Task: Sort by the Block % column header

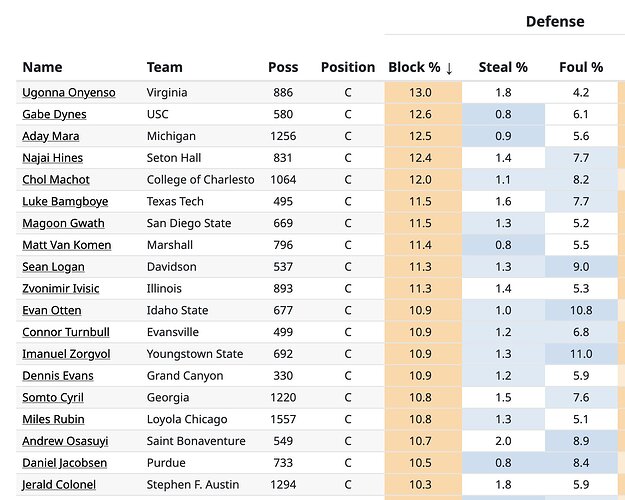Action: click(x=420, y=68)
